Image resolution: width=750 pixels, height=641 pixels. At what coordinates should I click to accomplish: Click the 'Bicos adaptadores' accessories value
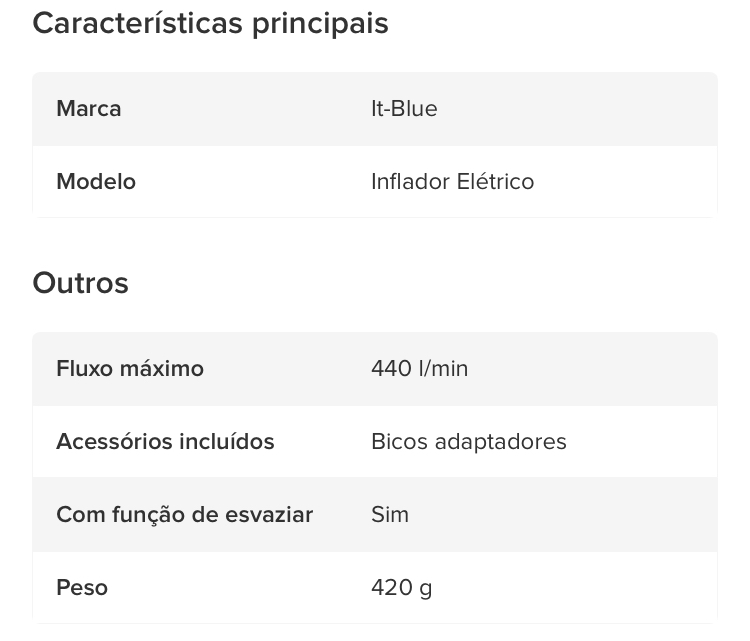click(469, 442)
